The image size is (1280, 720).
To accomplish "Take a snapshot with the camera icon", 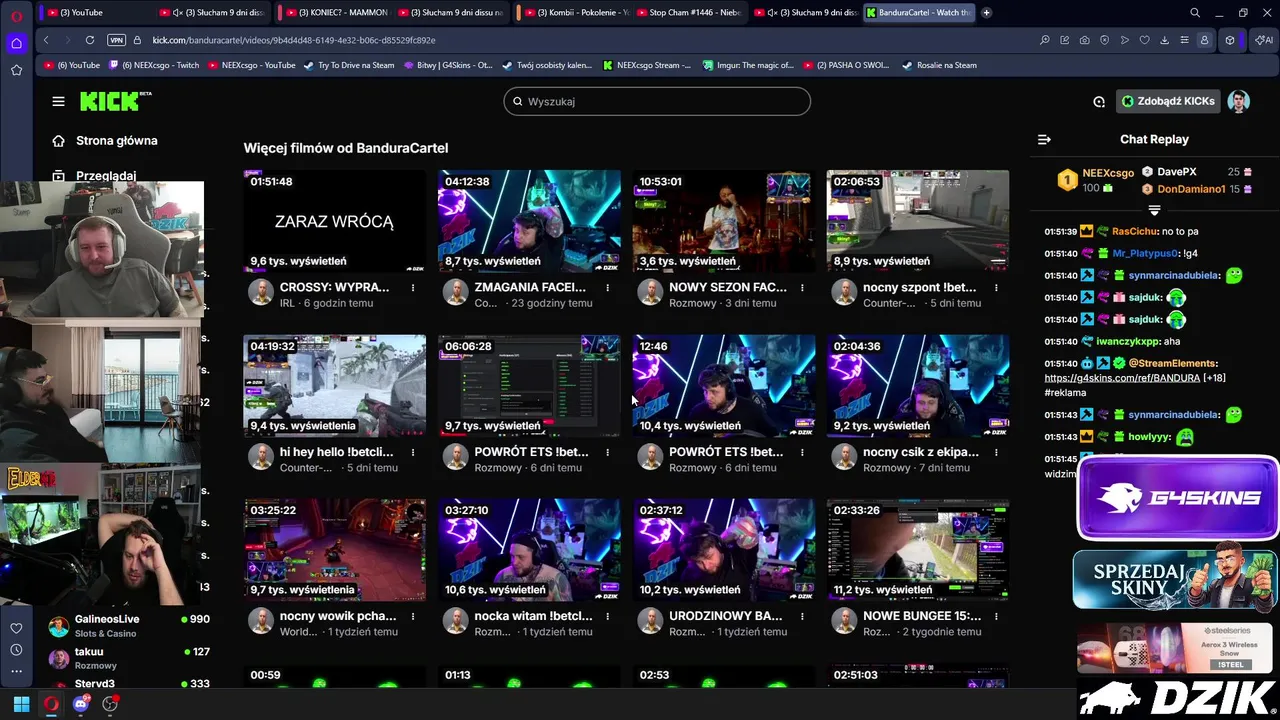I will [1085, 40].
